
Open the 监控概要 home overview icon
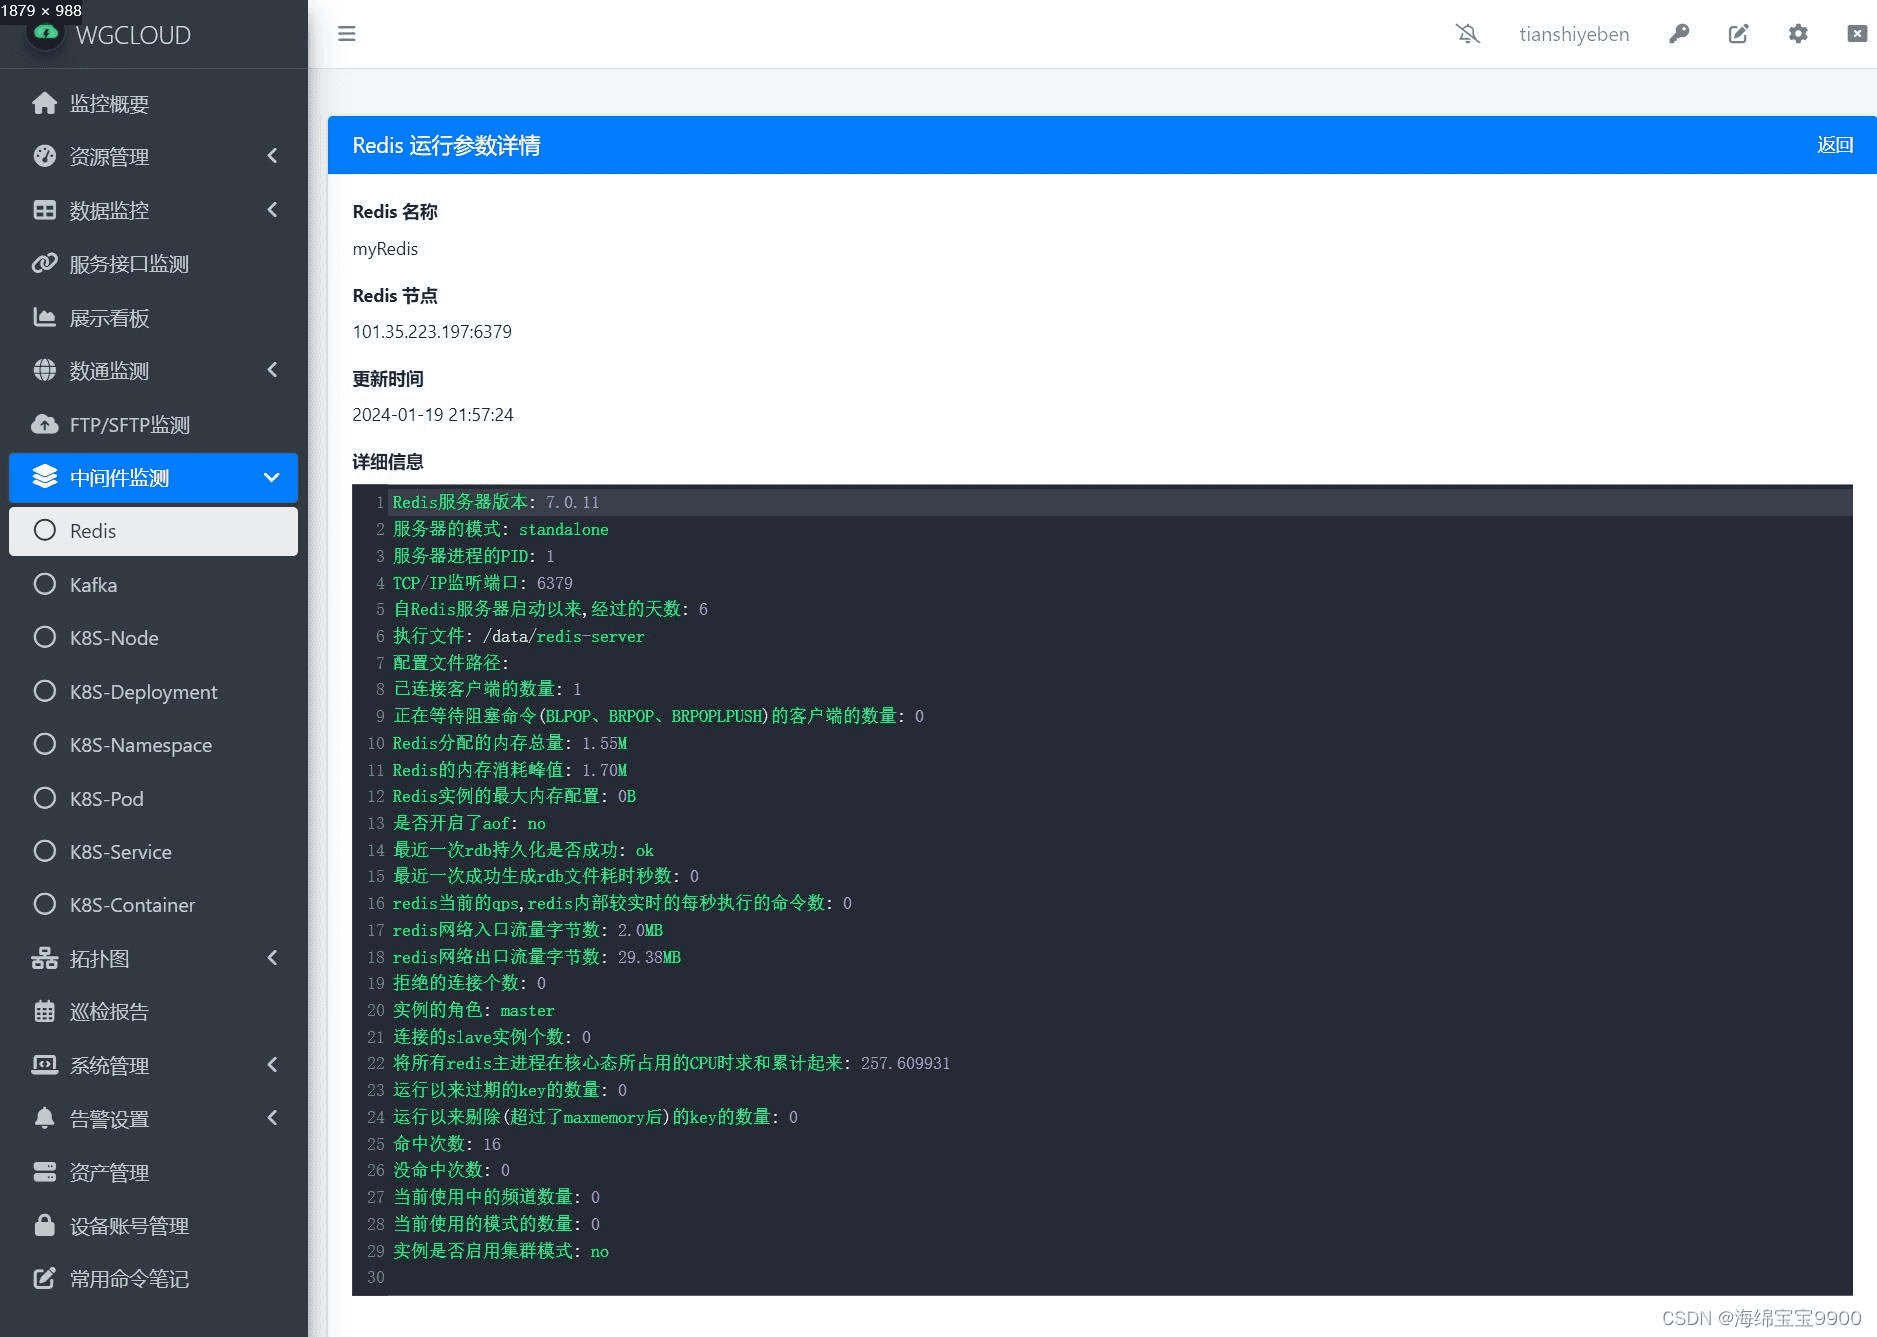pyautogui.click(x=44, y=103)
